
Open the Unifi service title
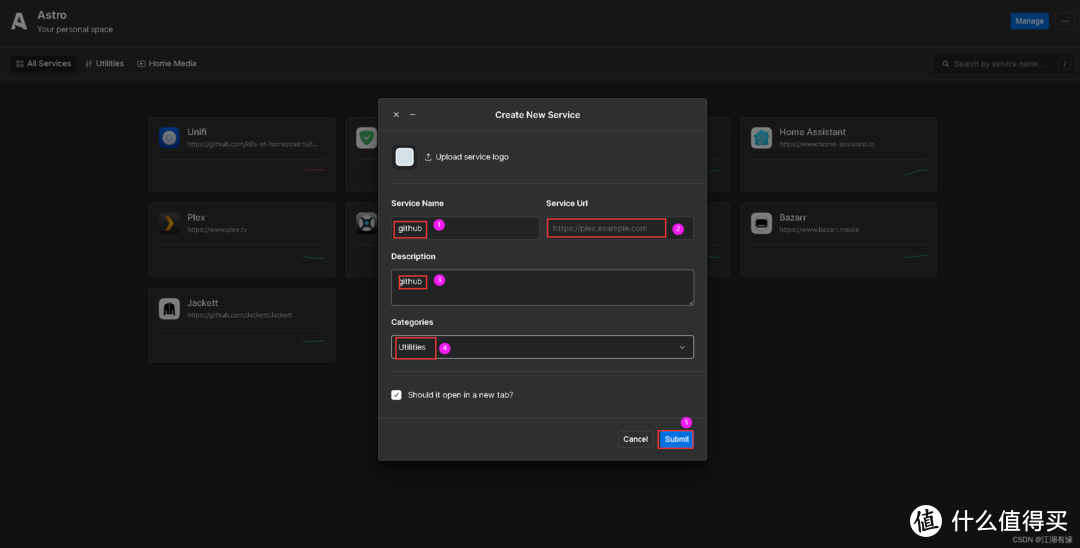click(x=197, y=131)
